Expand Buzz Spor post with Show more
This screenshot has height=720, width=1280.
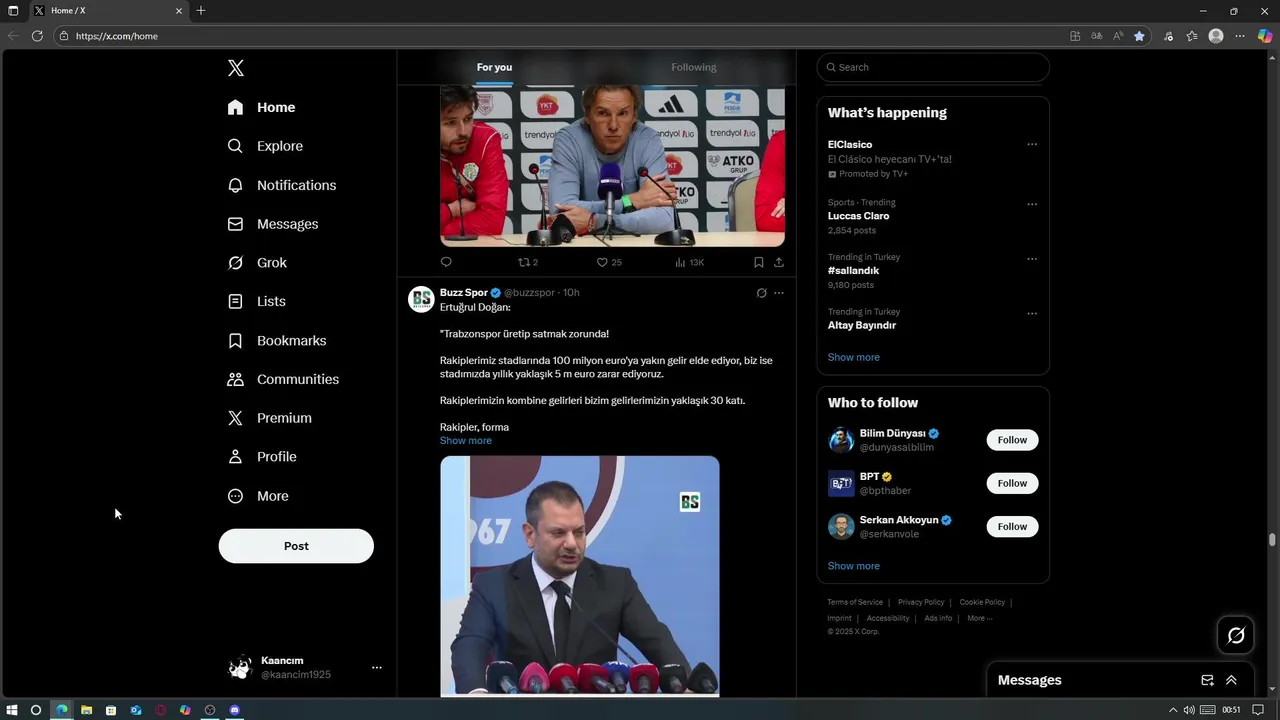click(x=465, y=440)
